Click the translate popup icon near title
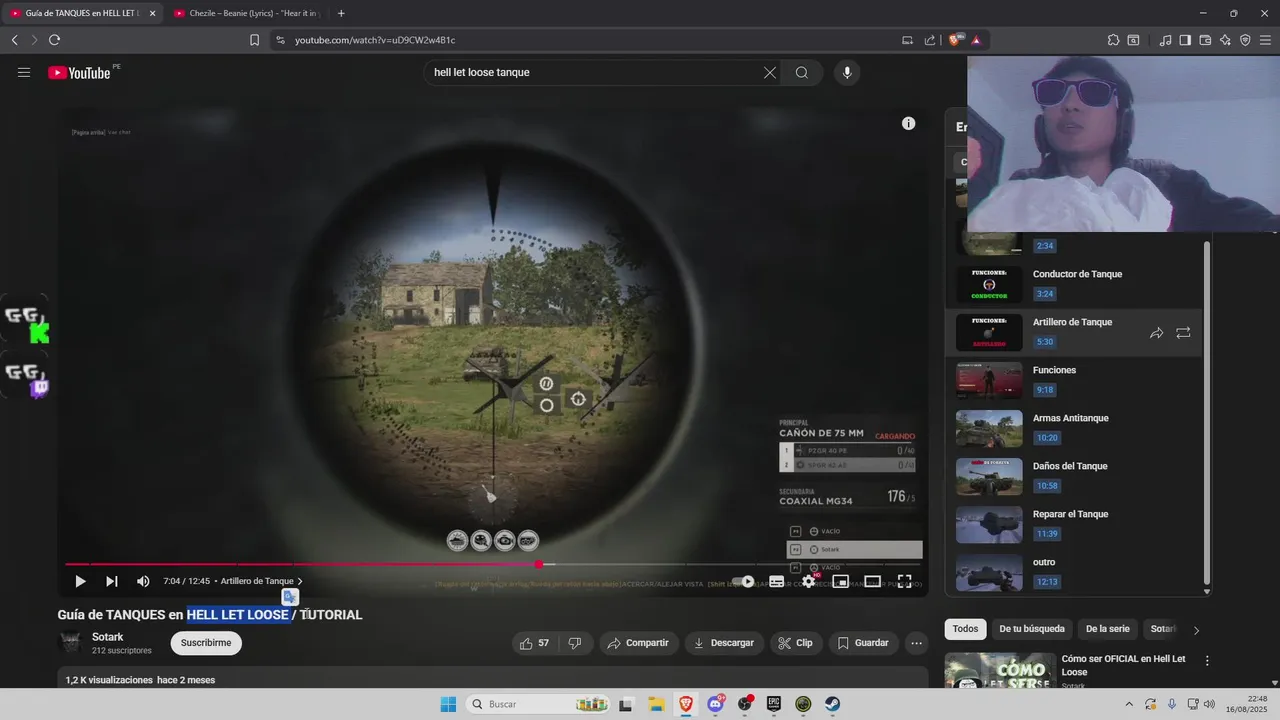This screenshot has height=720, width=1280. 290,597
